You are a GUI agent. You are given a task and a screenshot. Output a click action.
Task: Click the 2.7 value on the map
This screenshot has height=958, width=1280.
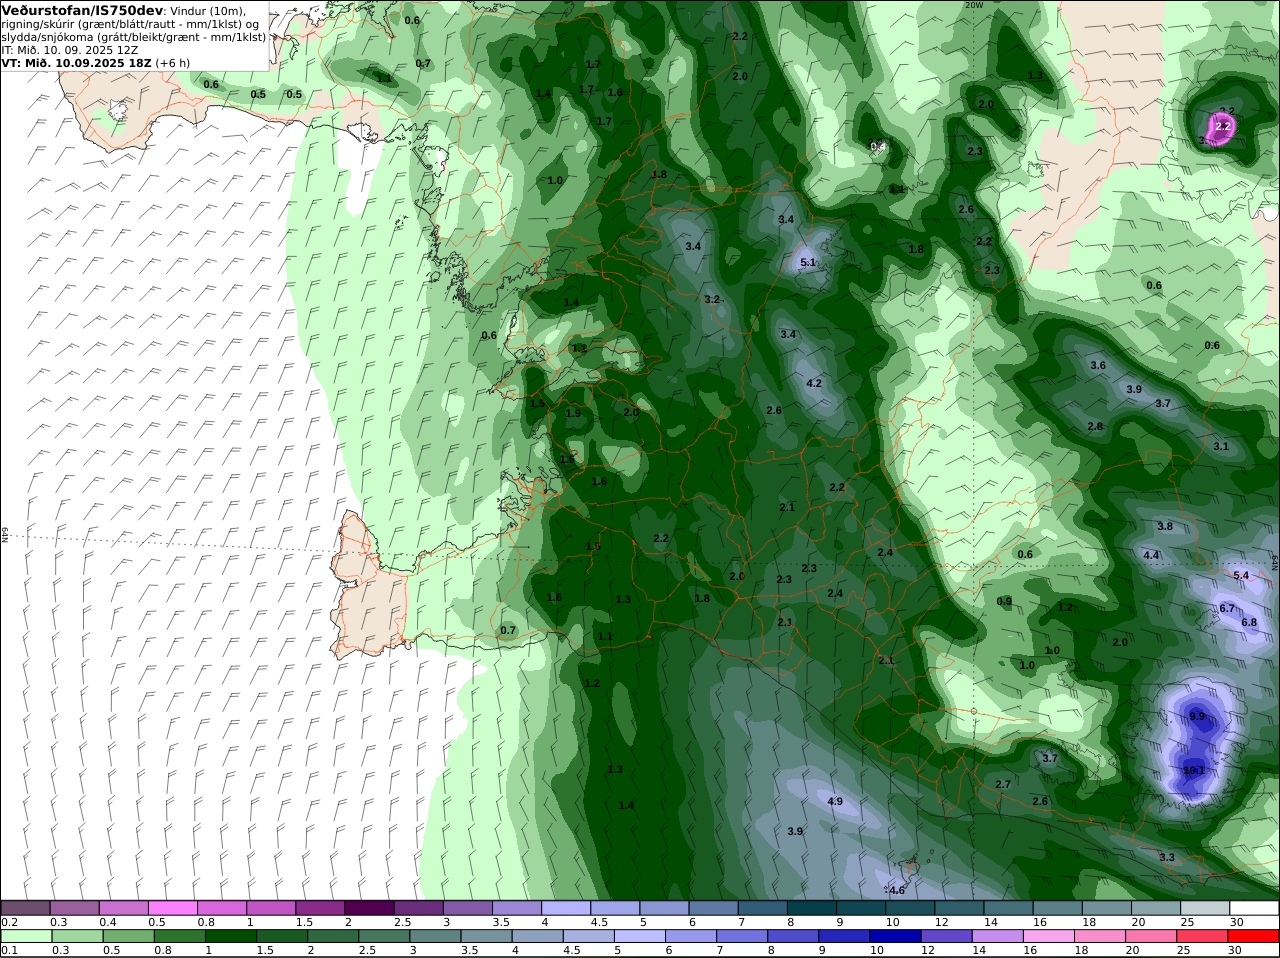coord(1003,784)
